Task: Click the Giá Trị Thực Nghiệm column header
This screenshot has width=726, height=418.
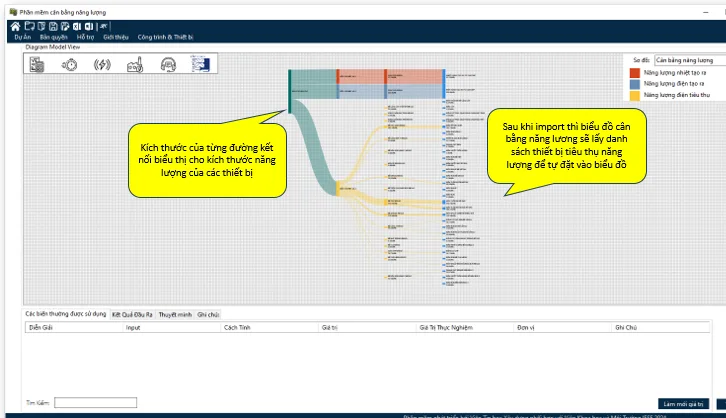Action: pos(464,327)
